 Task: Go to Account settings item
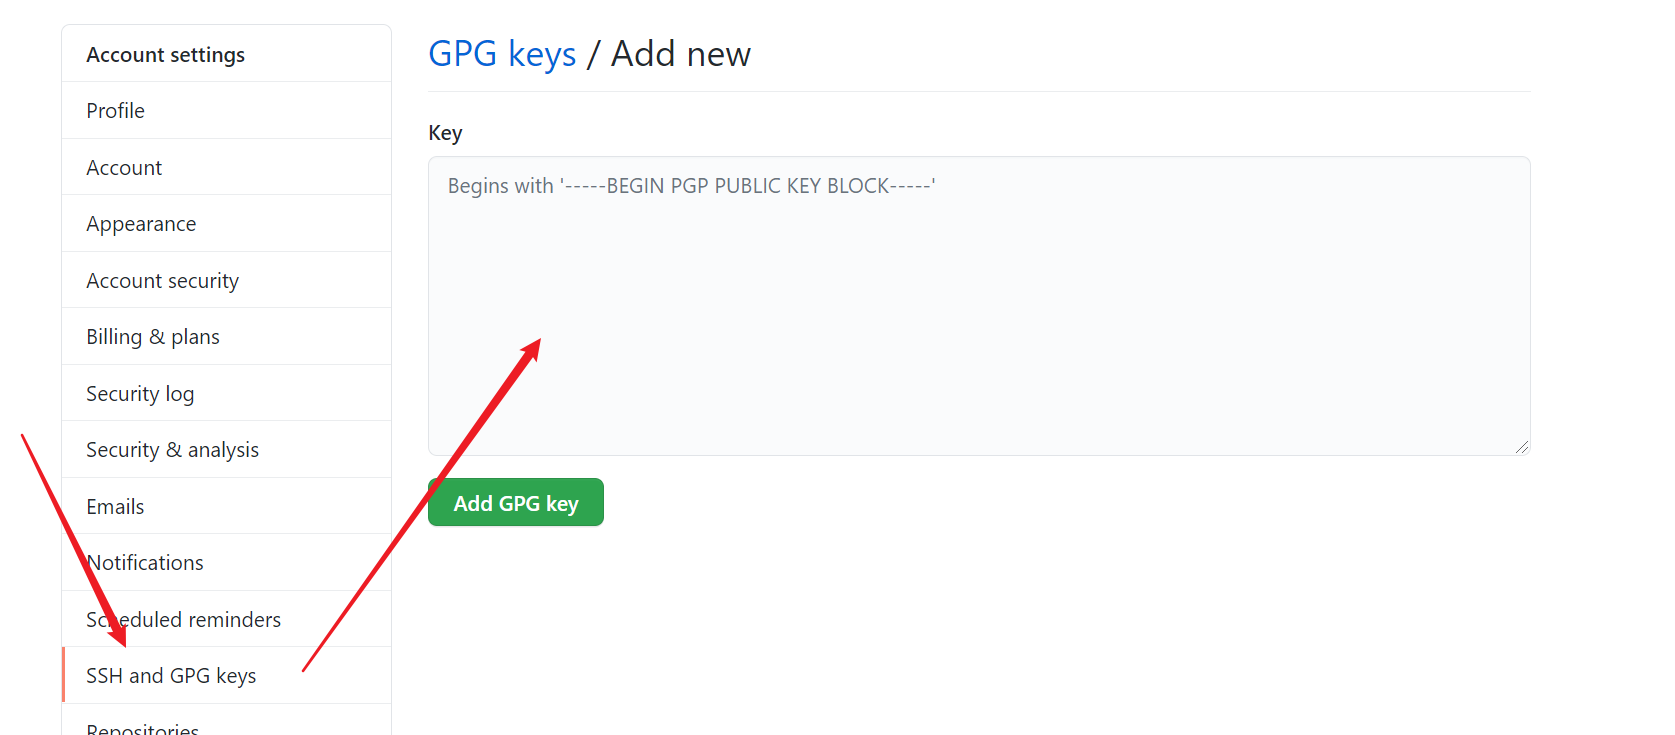[226, 167]
